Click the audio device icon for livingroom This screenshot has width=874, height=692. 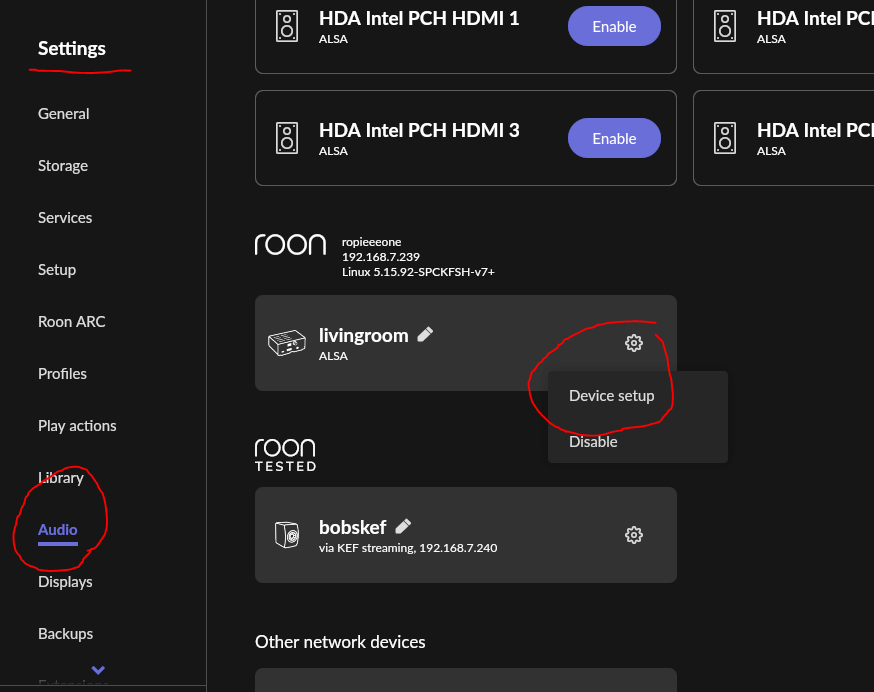287,343
